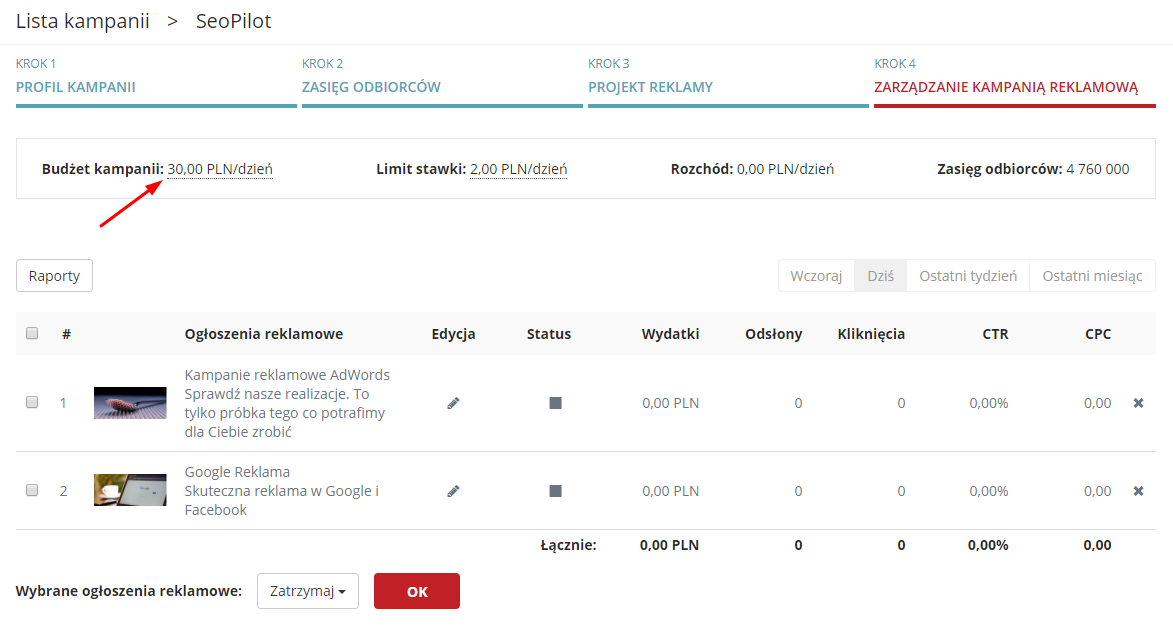Toggle the select-all ads checkbox in header
This screenshot has height=628, width=1173.
[32, 334]
